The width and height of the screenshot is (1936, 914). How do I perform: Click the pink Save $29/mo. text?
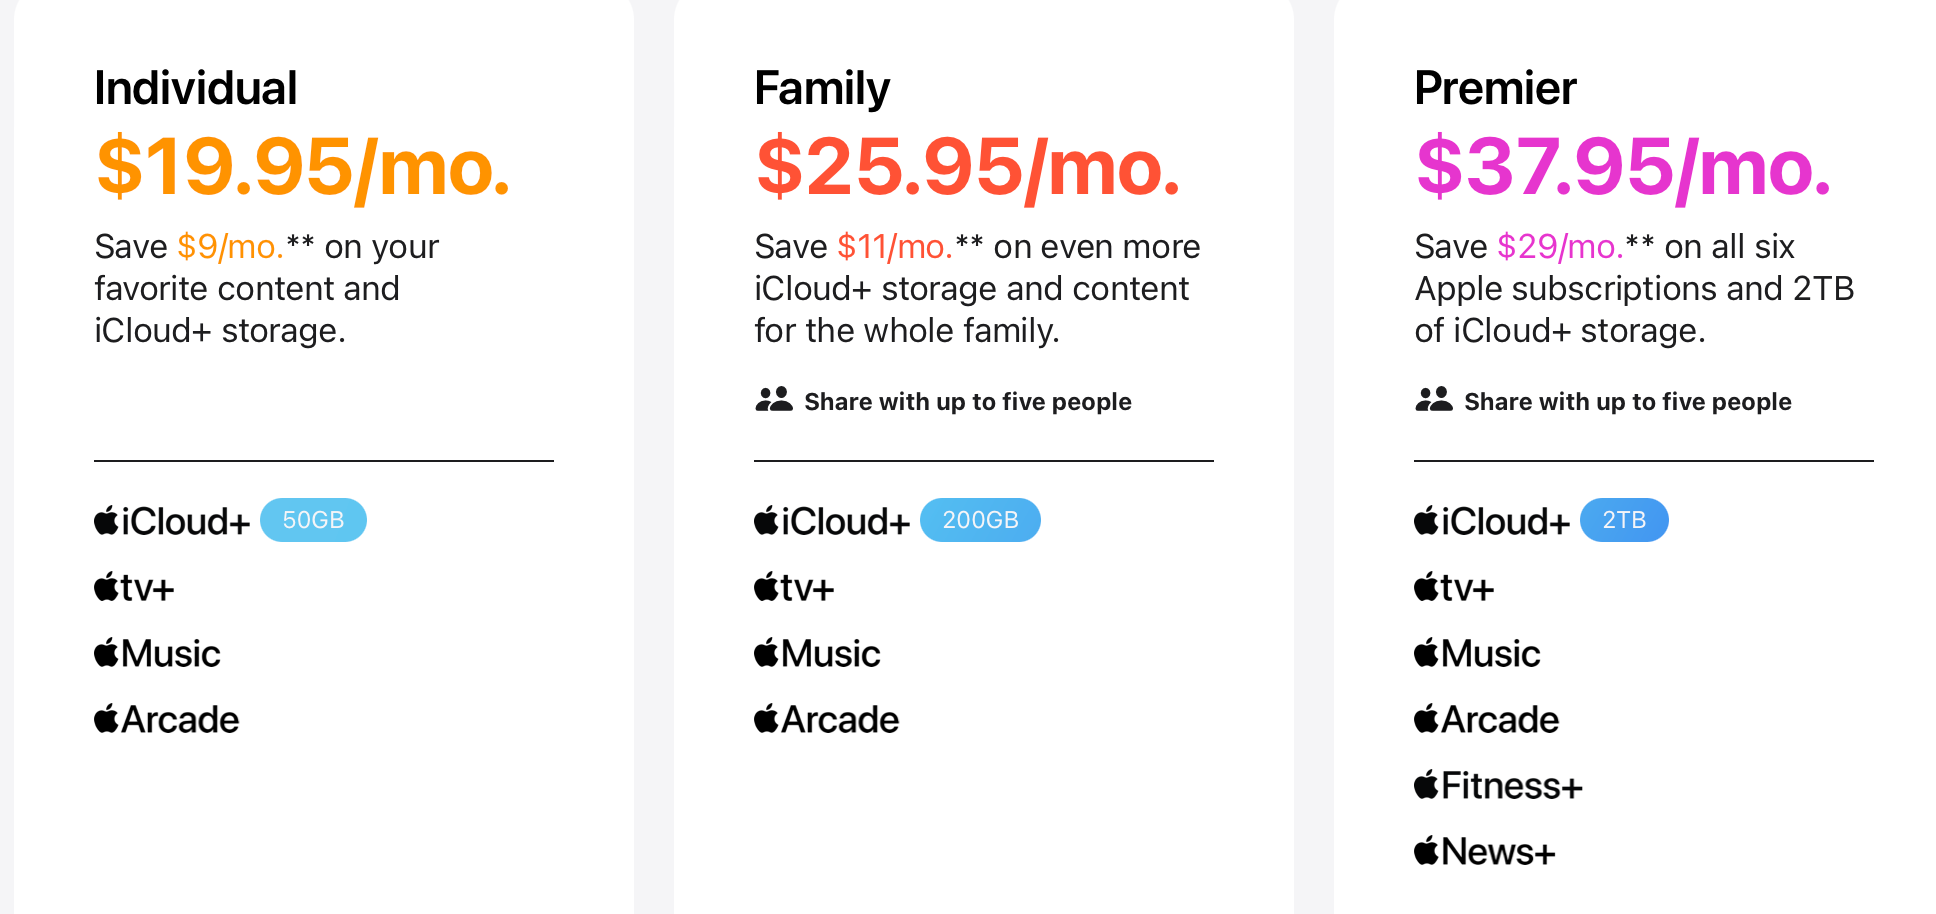pos(1560,246)
